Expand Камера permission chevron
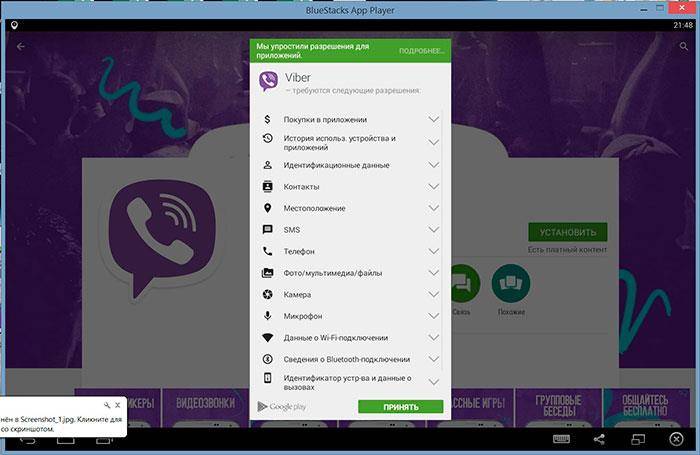The width and height of the screenshot is (700, 455). coord(433,294)
